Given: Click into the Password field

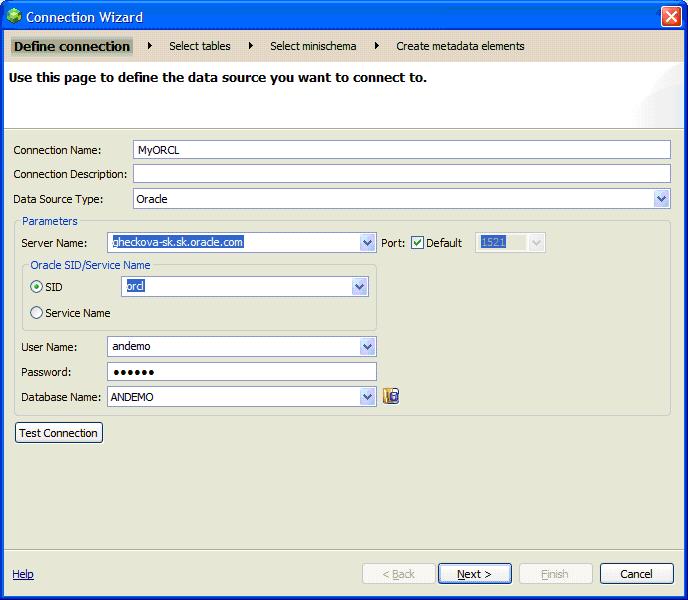Looking at the screenshot, I should (242, 372).
